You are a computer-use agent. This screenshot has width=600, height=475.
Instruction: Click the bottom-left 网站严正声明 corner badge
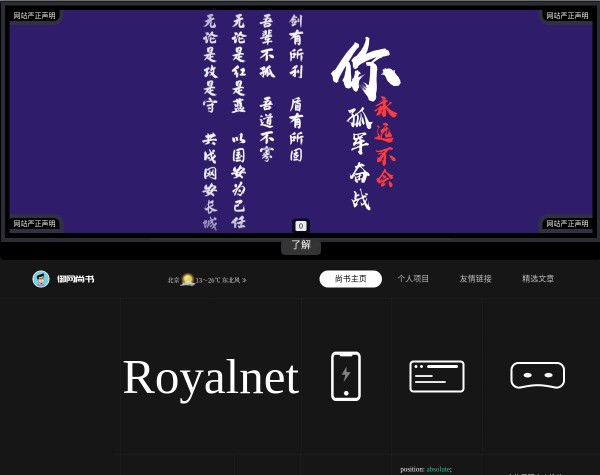click(35, 223)
